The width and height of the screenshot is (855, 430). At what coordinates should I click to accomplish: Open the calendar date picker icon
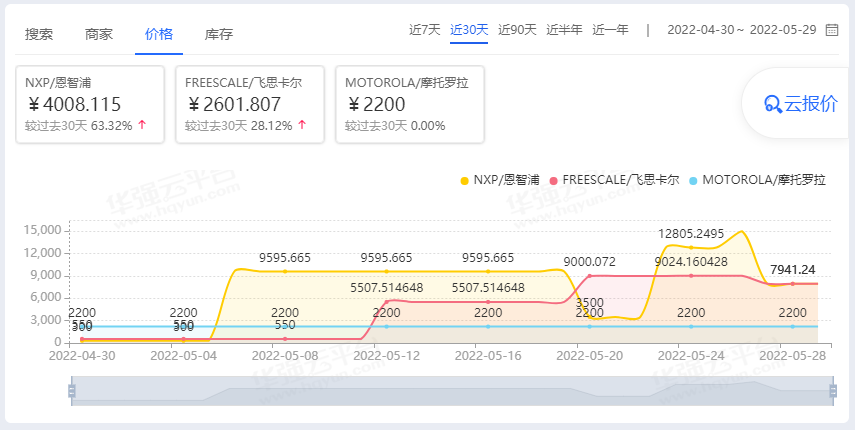pos(832,30)
